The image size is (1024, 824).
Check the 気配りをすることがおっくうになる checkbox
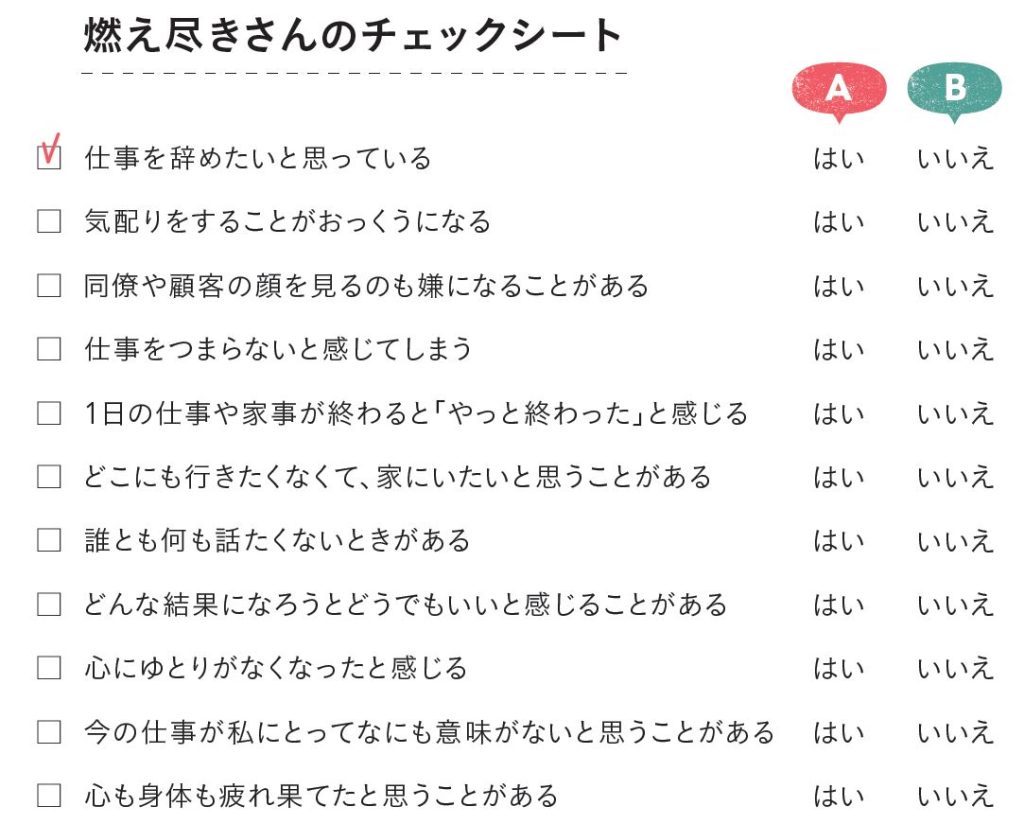[x=49, y=222]
